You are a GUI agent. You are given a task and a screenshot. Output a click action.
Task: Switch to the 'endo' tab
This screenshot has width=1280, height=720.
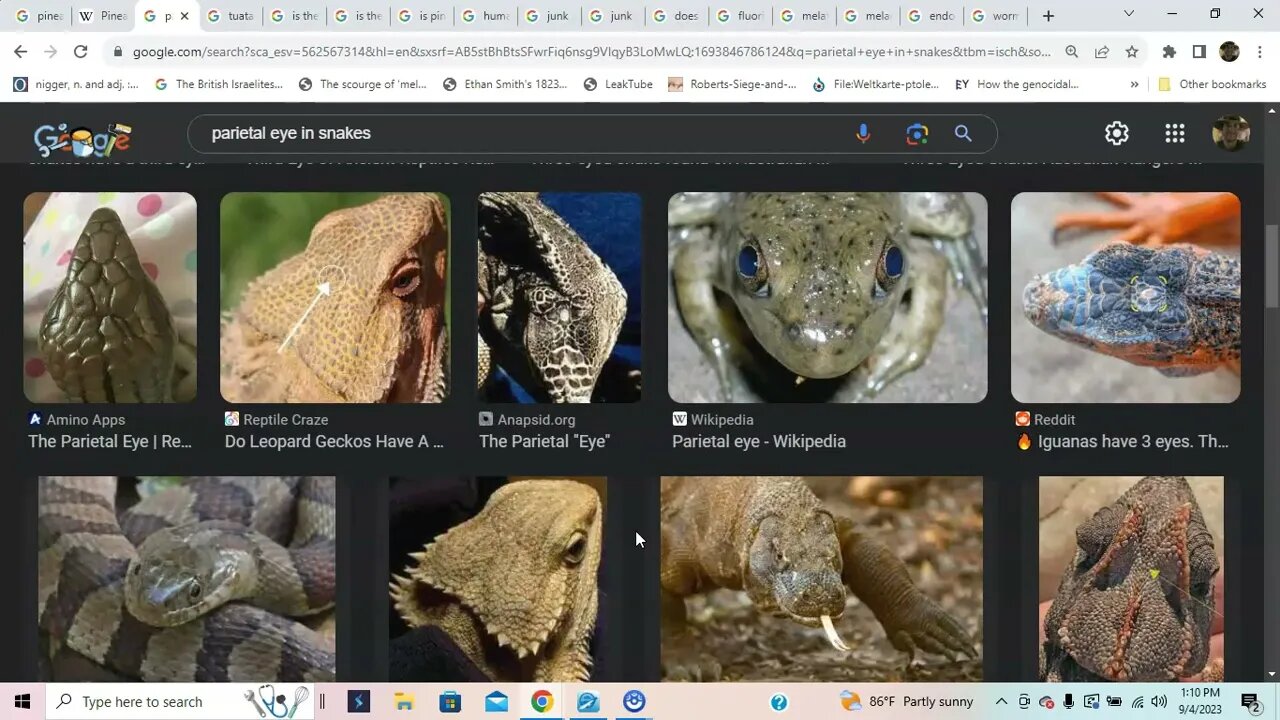click(930, 16)
